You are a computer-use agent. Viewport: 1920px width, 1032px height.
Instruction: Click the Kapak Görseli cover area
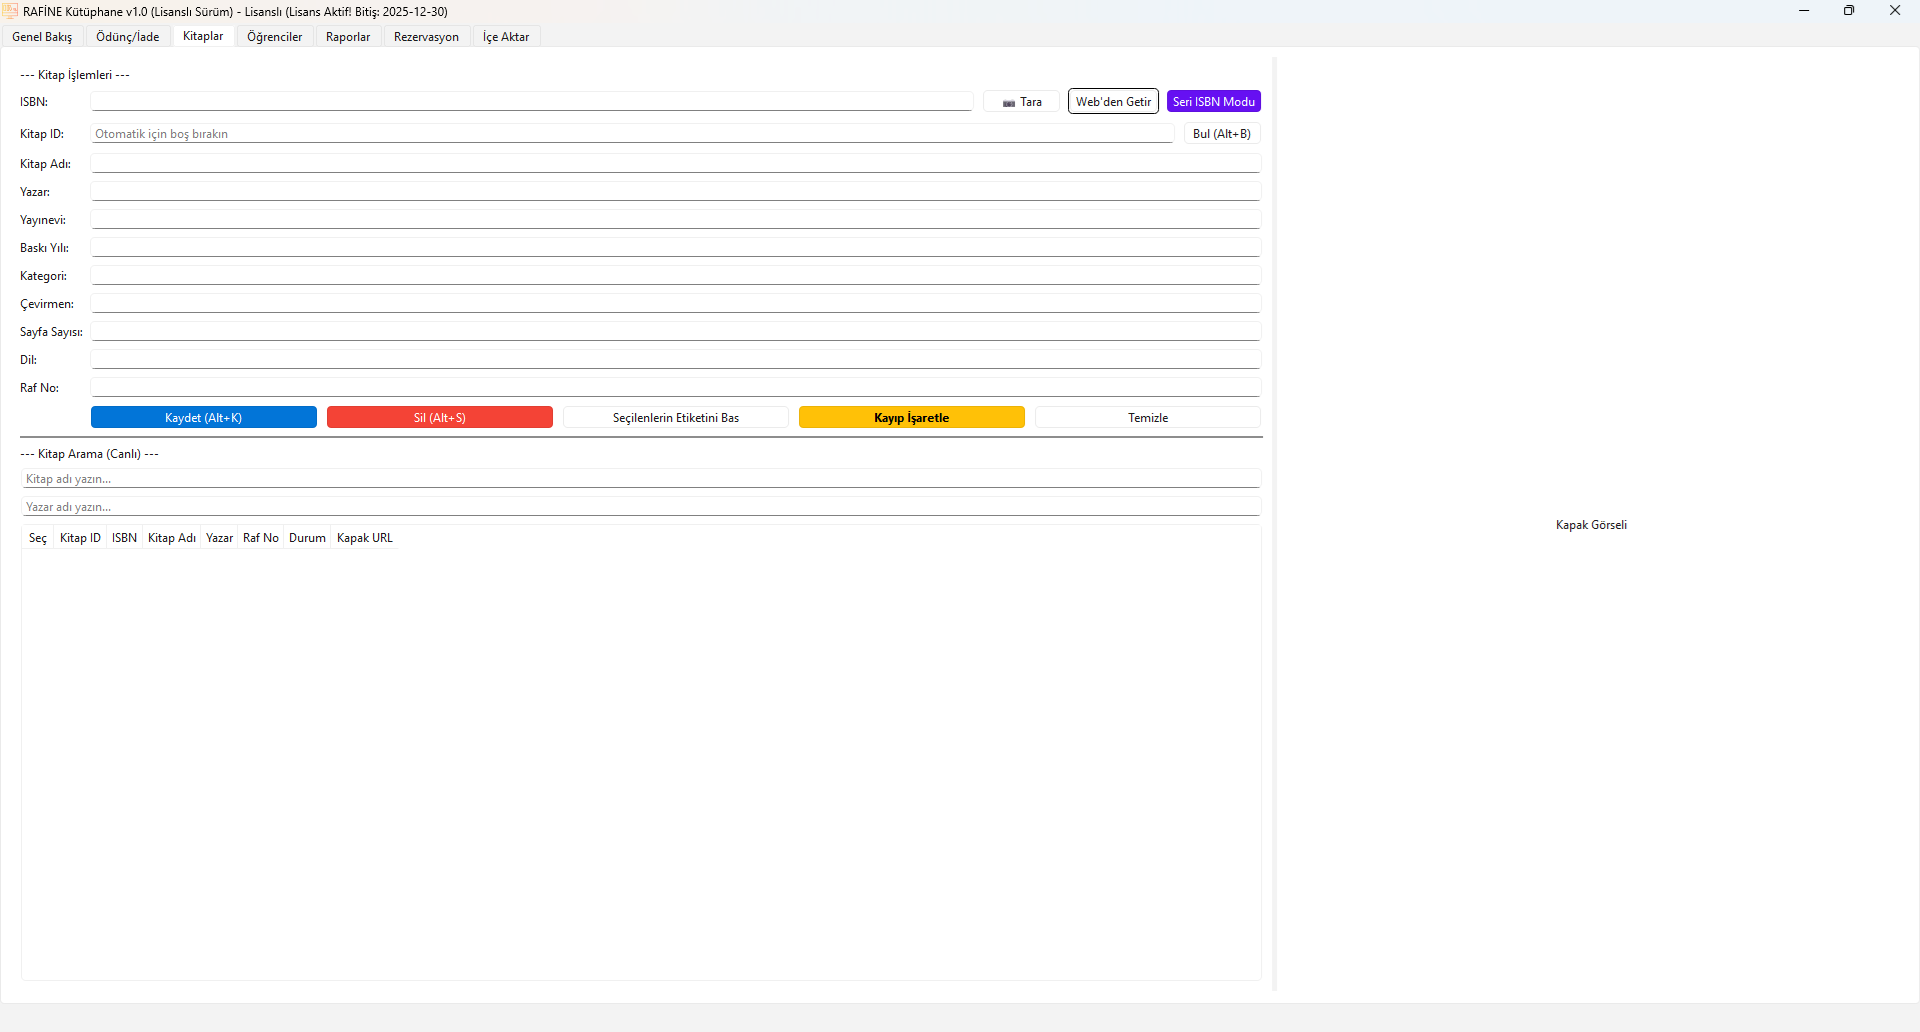[1591, 525]
